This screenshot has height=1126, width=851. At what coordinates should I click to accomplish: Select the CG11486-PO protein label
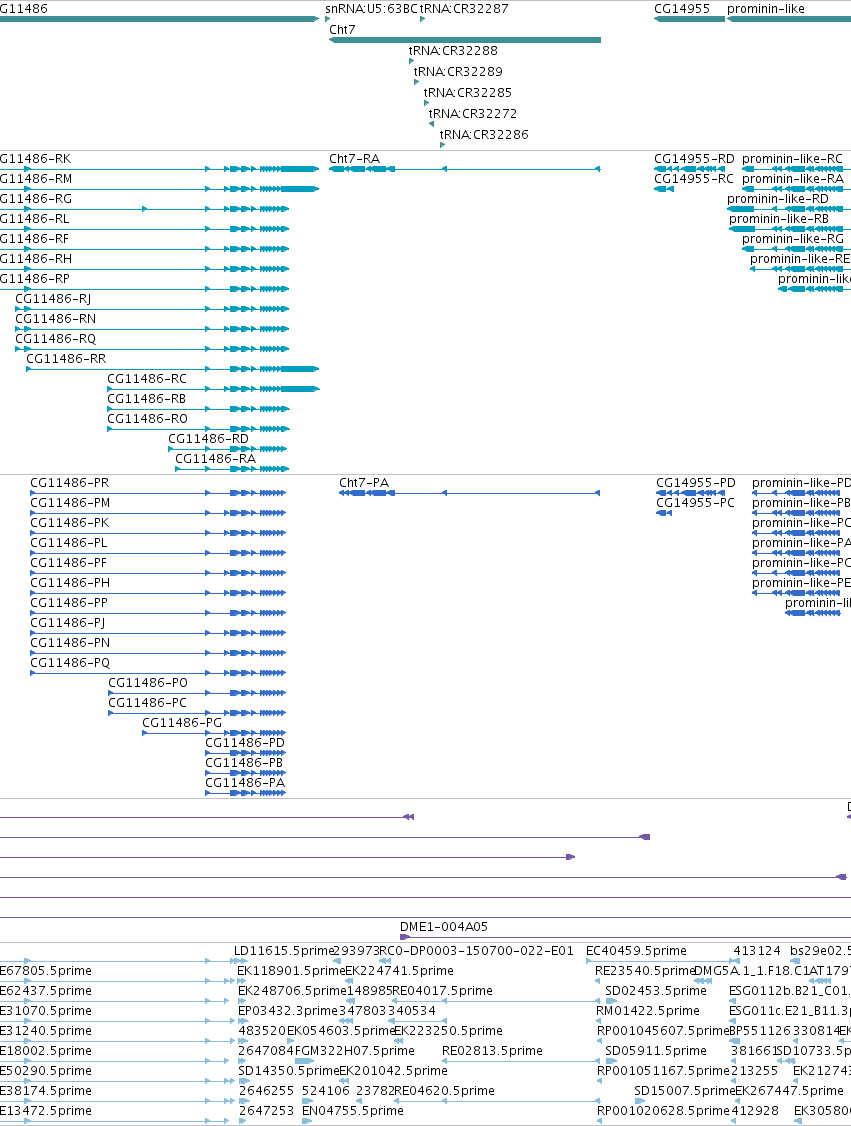pyautogui.click(x=148, y=684)
